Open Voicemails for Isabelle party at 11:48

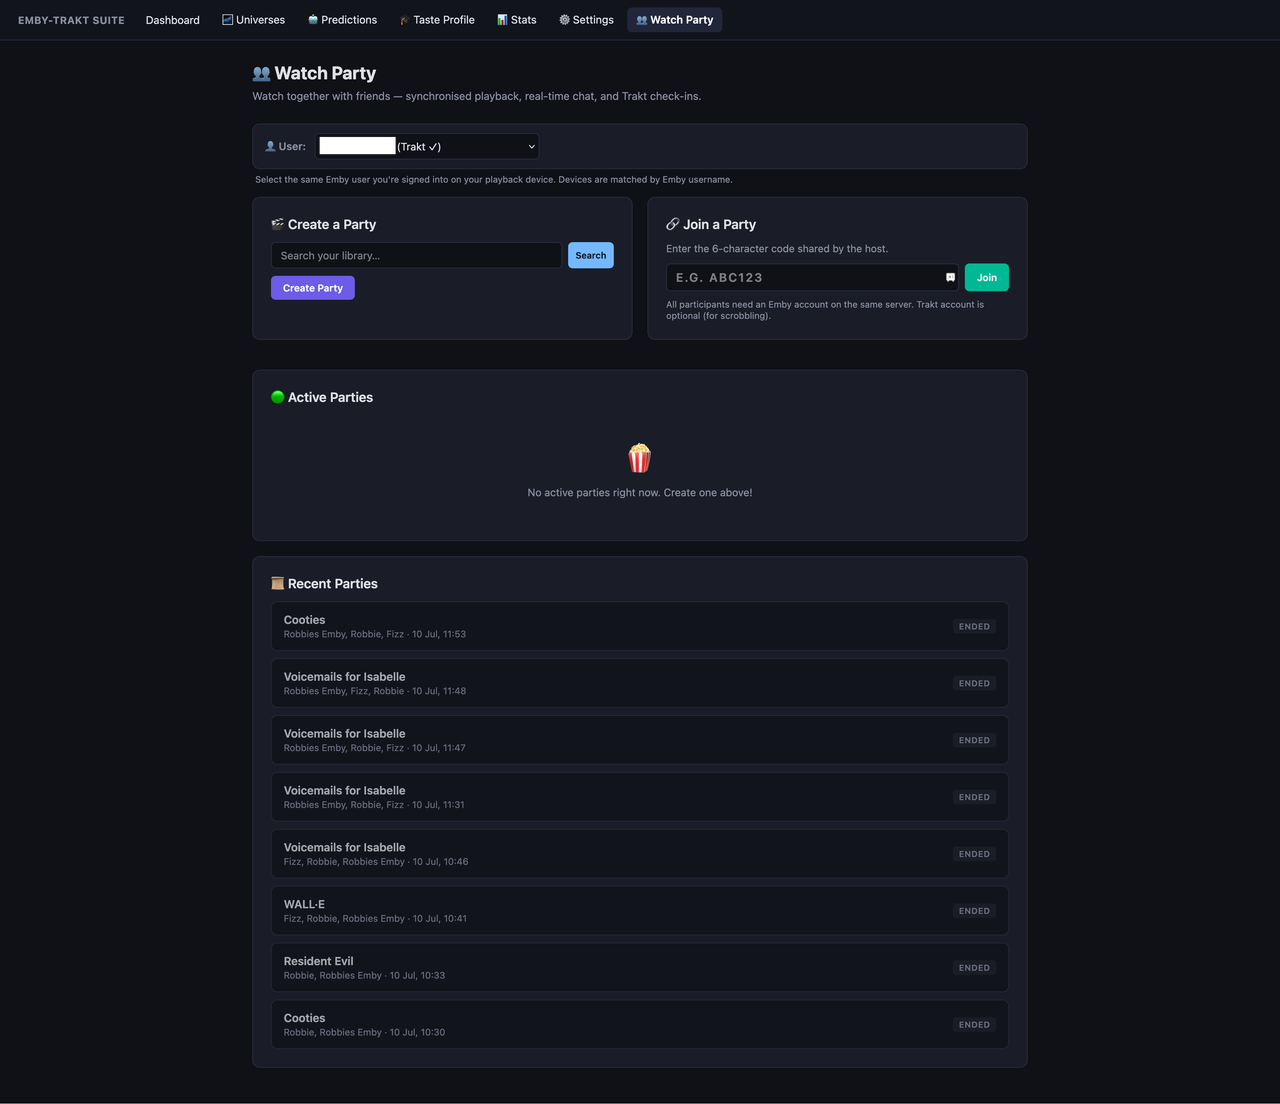coord(640,683)
